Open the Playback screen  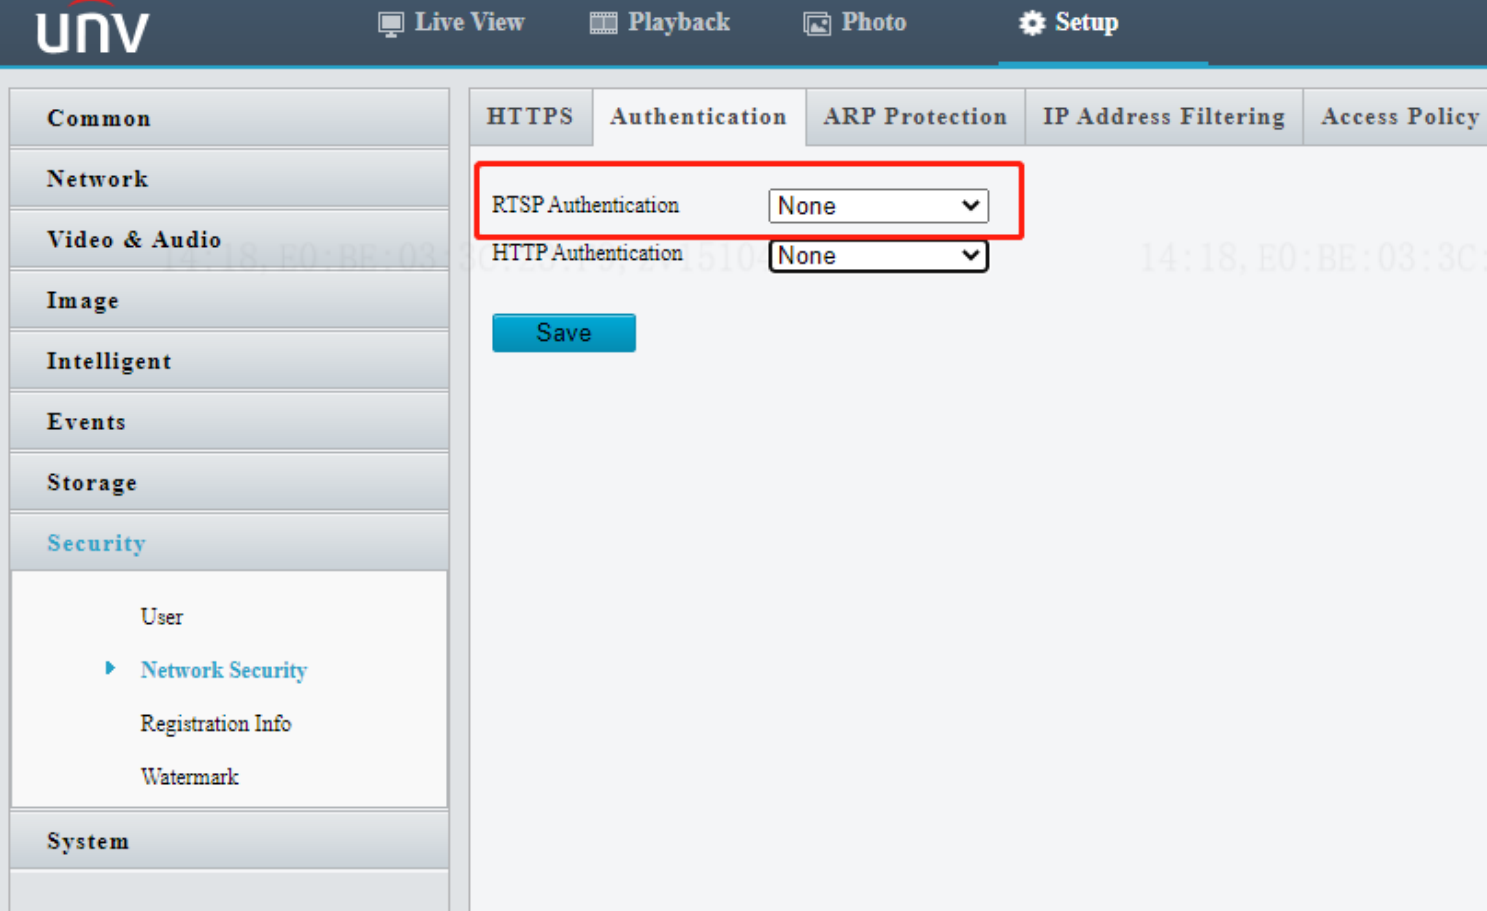(660, 22)
